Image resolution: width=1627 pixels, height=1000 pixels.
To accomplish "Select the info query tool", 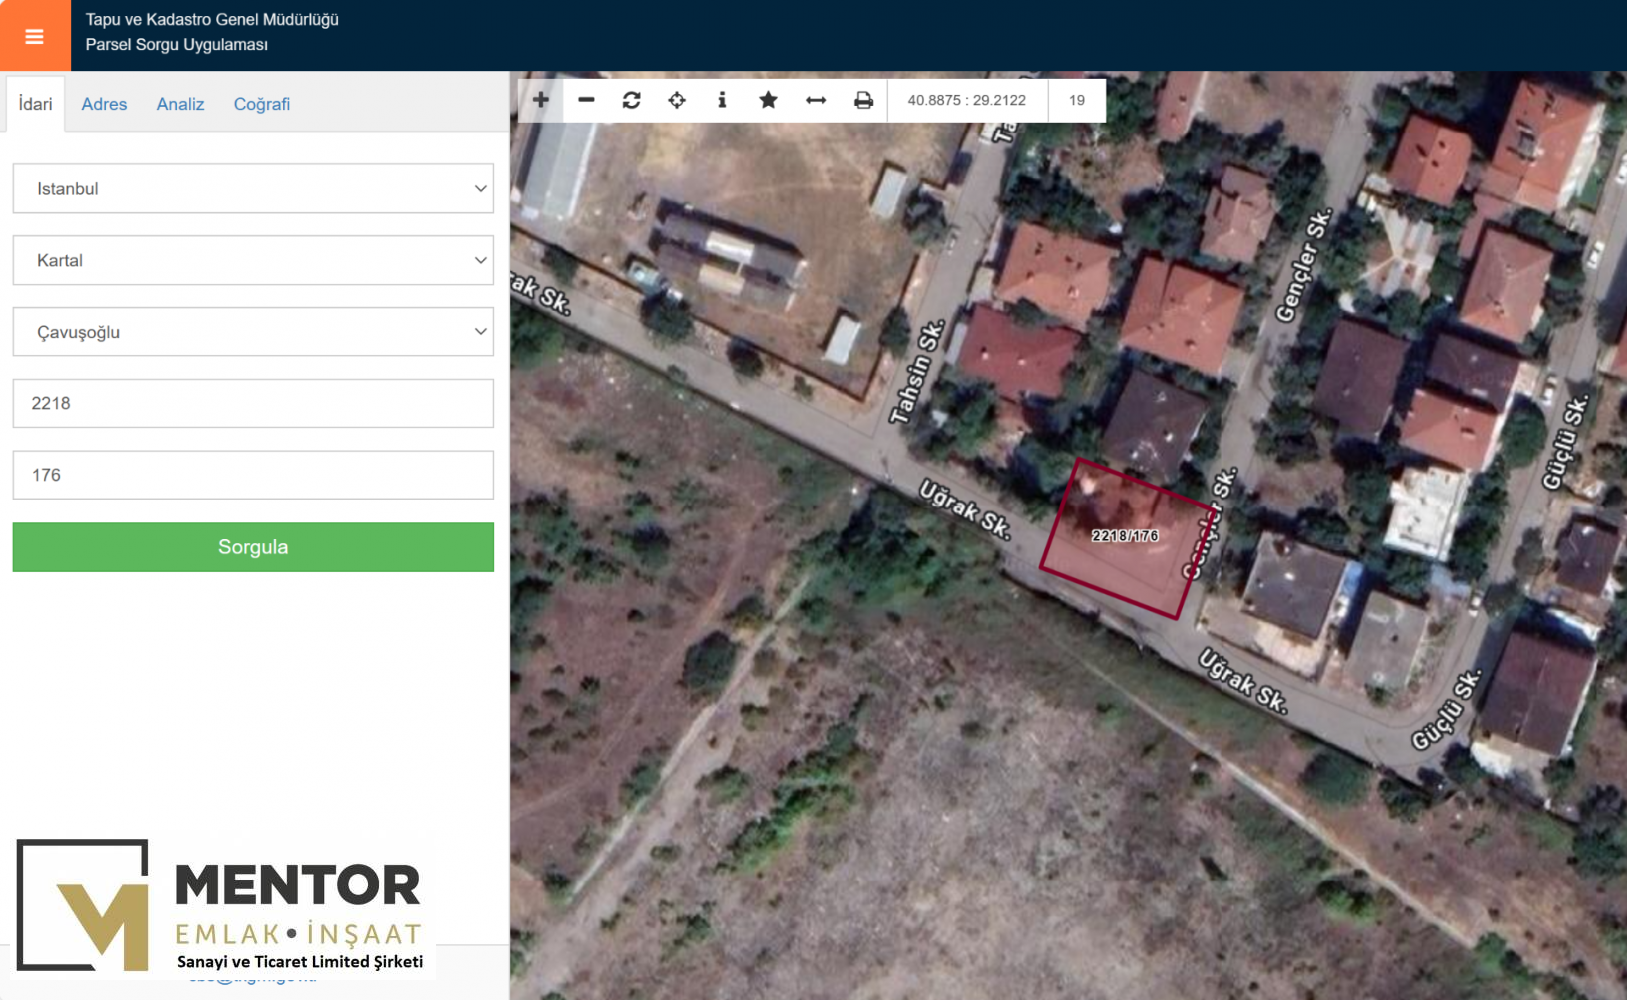I will pyautogui.click(x=722, y=100).
